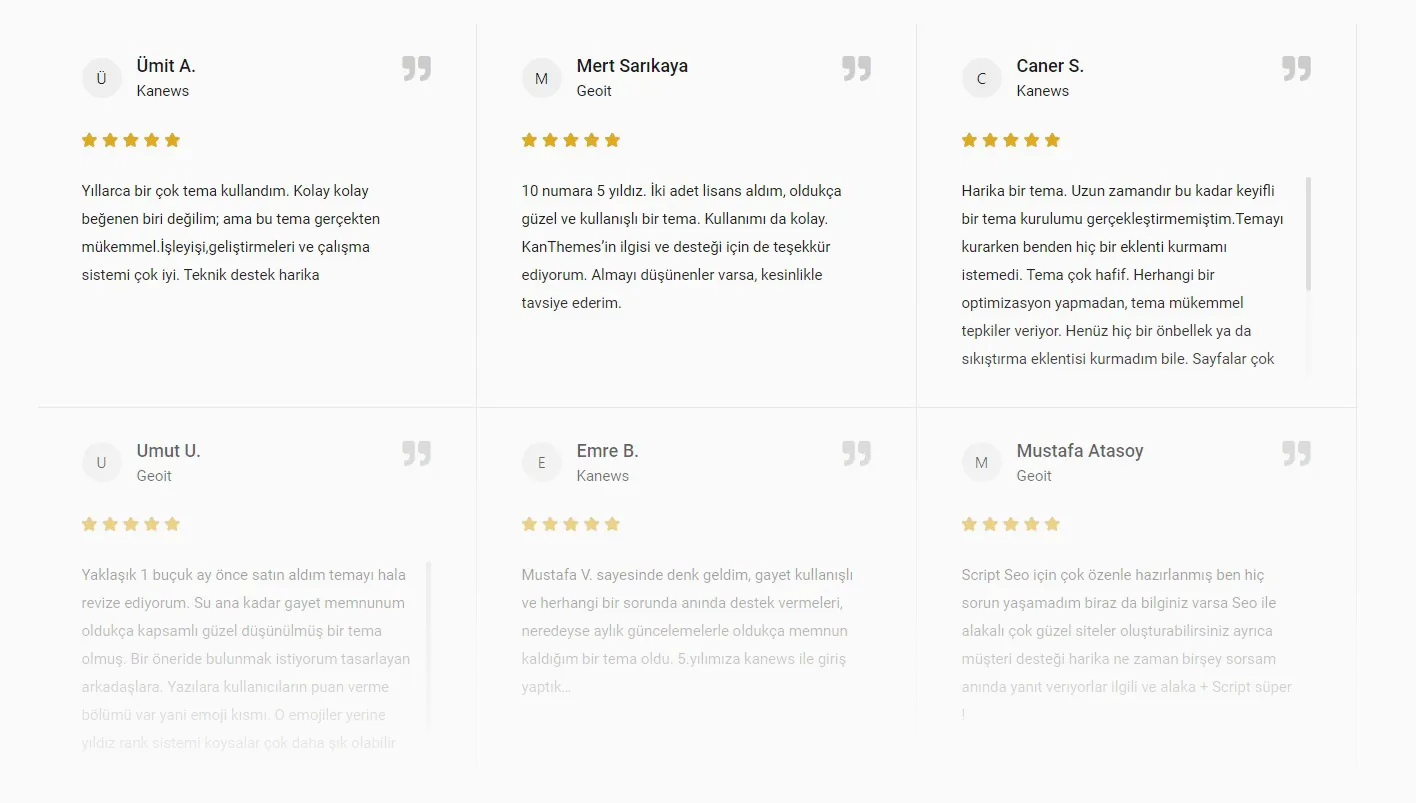Select the reviewer name Mustafa Atasoy
Viewport: 1416px width, 803px height.
[x=1080, y=451]
